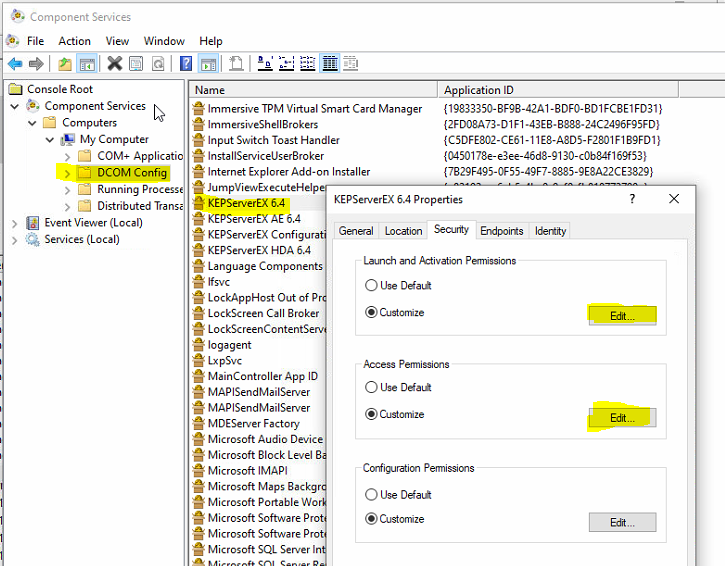Switch to the Identity tab
The height and width of the screenshot is (566, 725).
click(550, 231)
